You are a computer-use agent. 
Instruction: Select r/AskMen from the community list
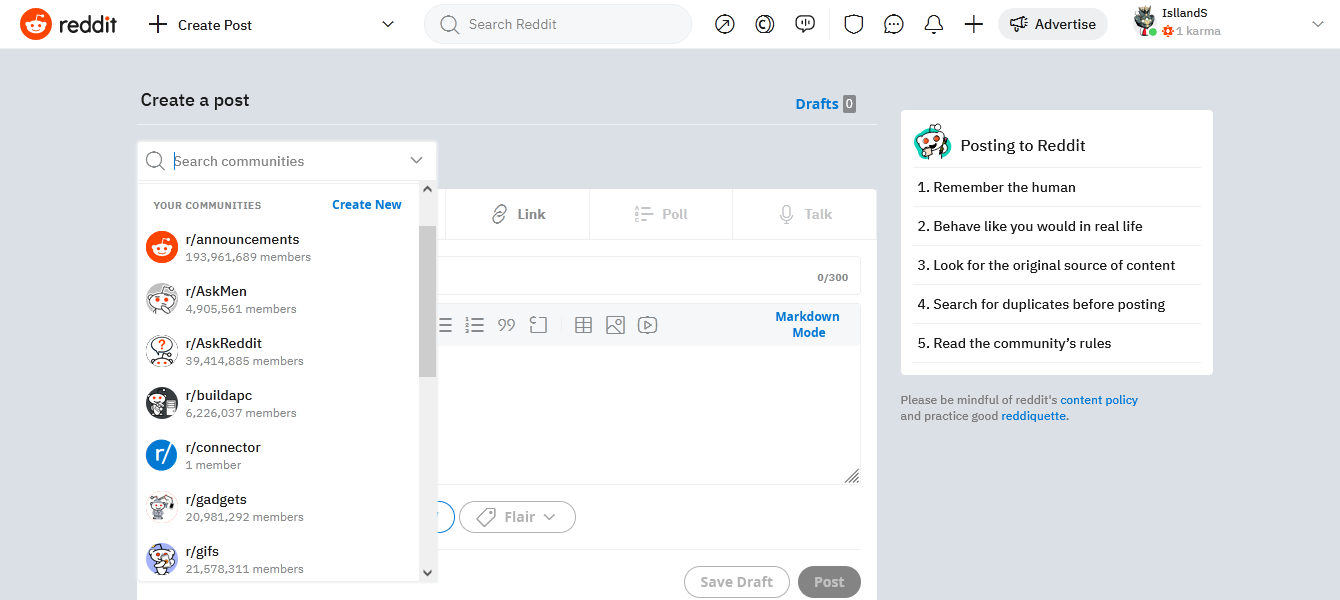tap(279, 299)
